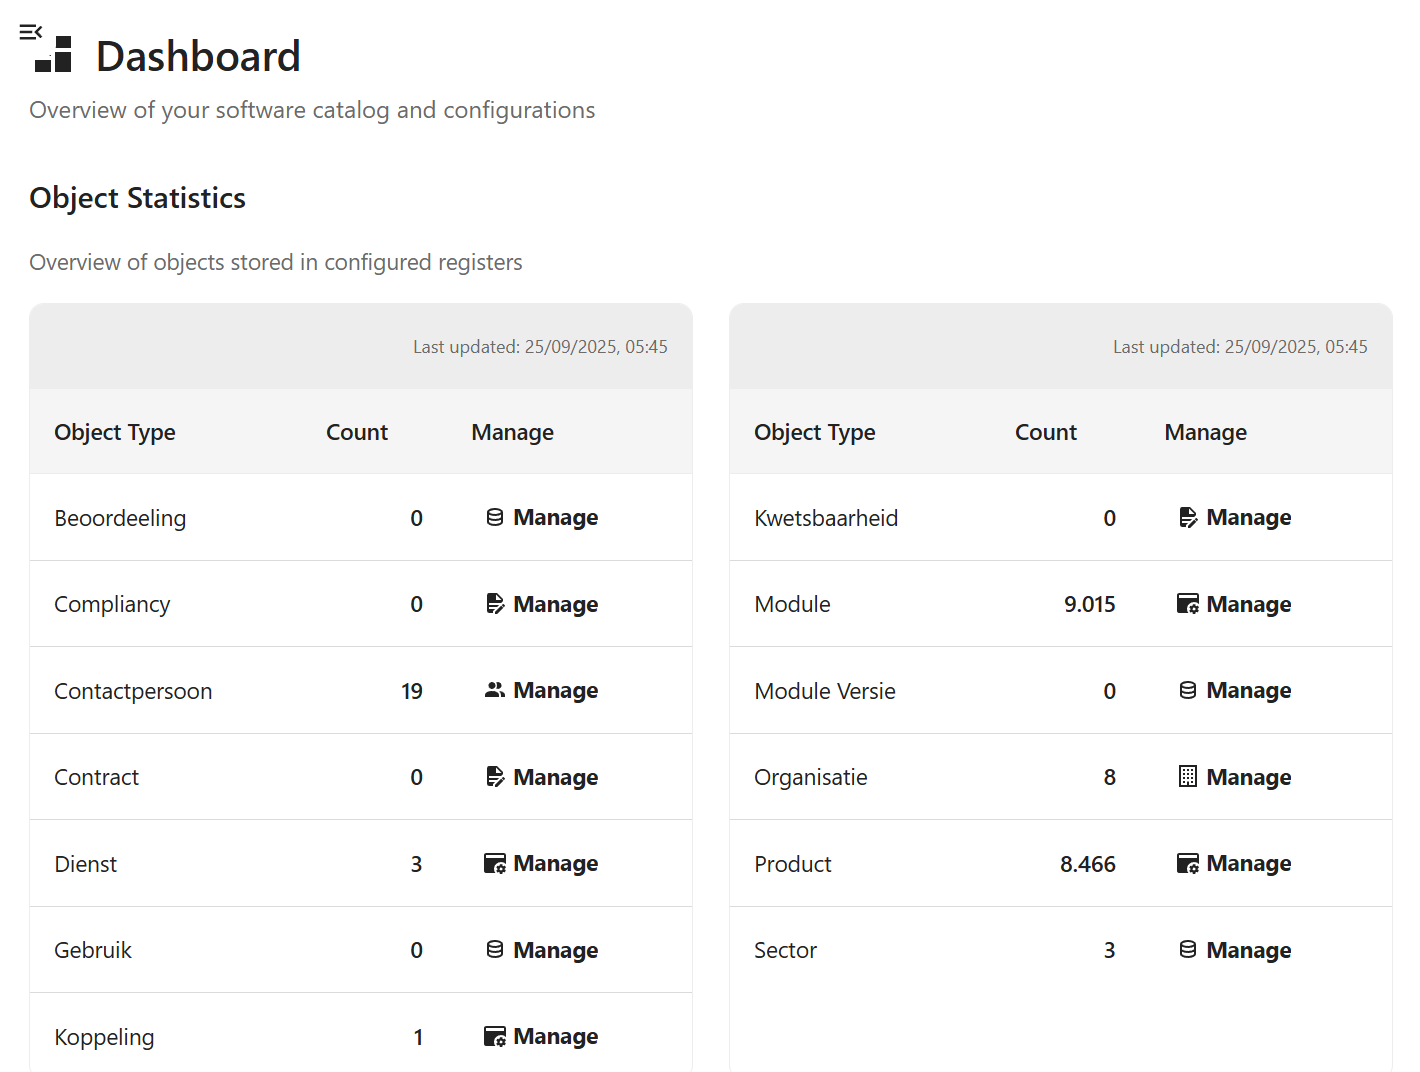Click the Count column header in the left table
The width and height of the screenshot is (1420, 1072).
click(356, 432)
